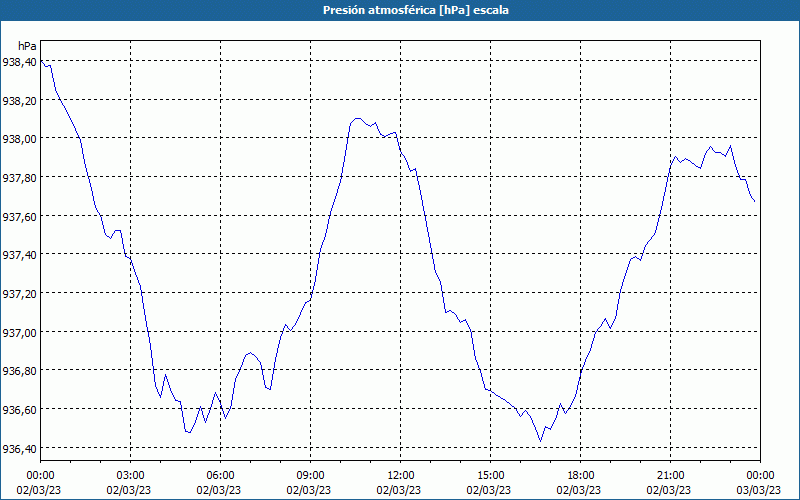Click the 12:00 time label
The width and height of the screenshot is (800, 500).
click(401, 476)
